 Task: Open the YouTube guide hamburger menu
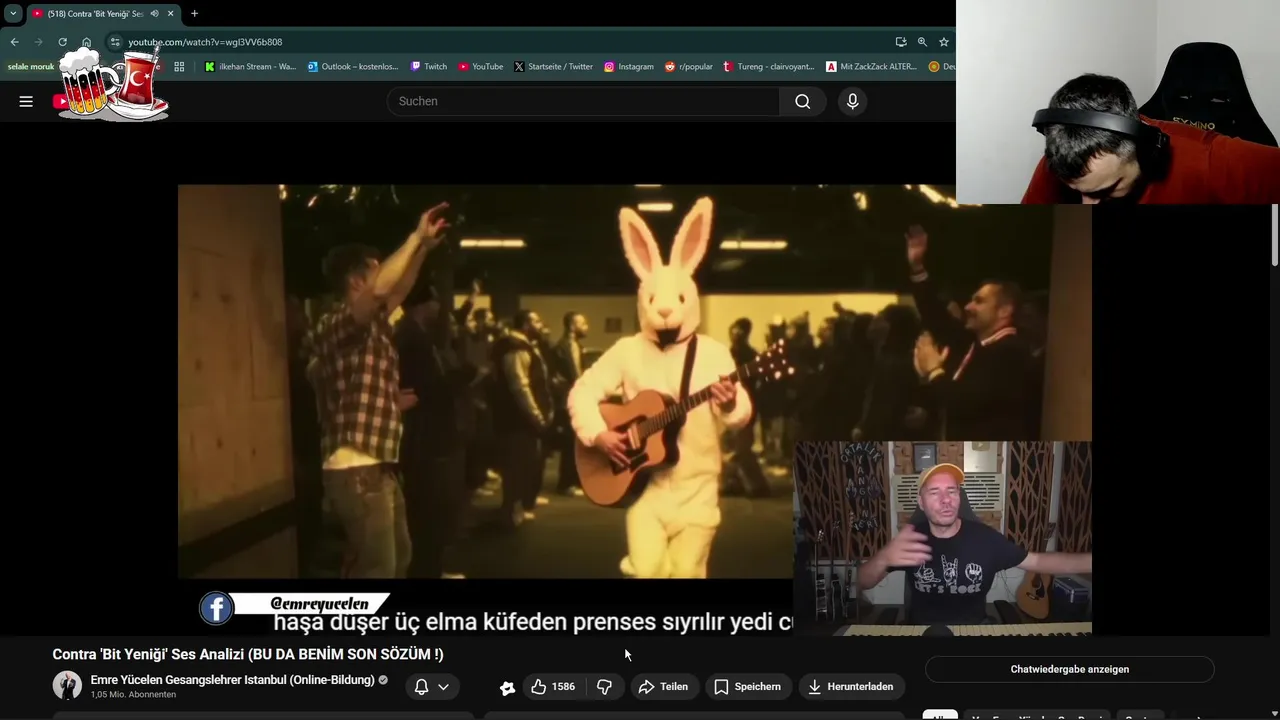(26, 101)
